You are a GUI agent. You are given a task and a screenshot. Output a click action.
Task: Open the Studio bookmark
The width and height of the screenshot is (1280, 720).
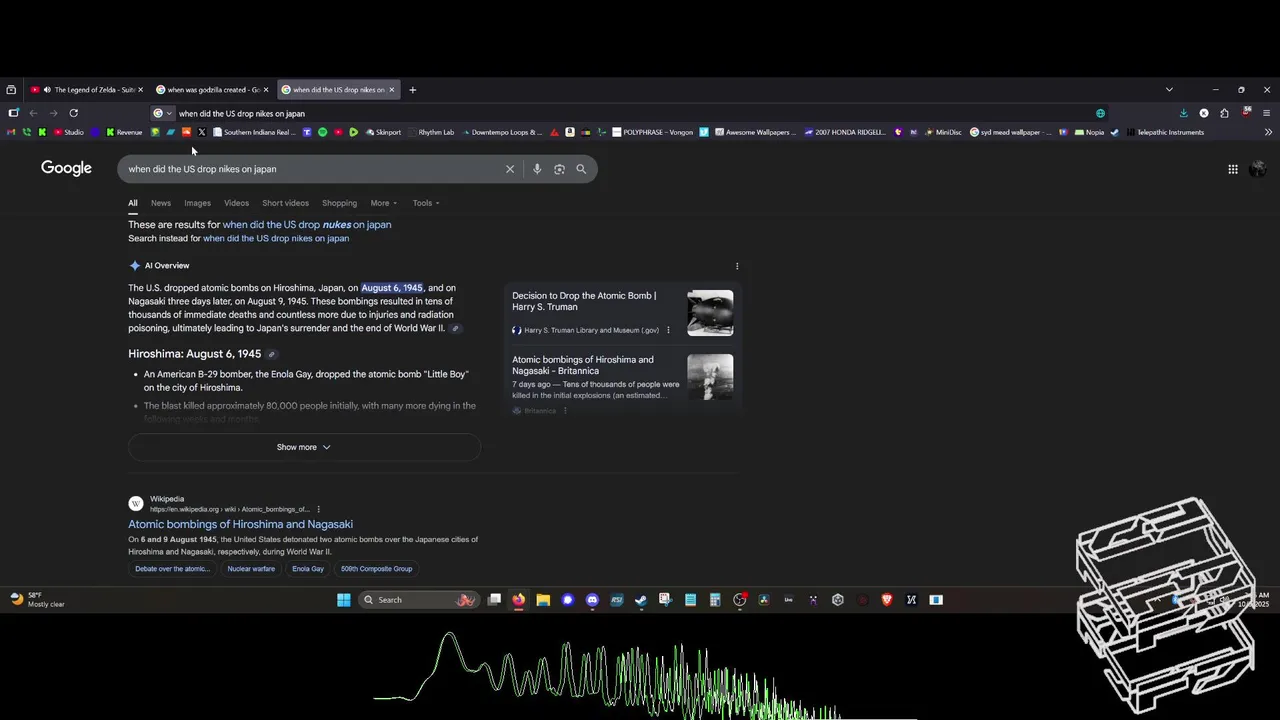[67, 132]
